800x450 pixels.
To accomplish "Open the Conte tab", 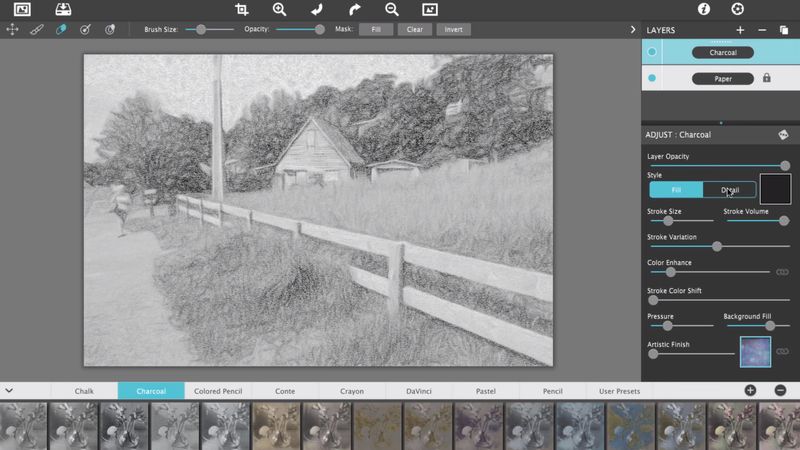I will point(285,391).
